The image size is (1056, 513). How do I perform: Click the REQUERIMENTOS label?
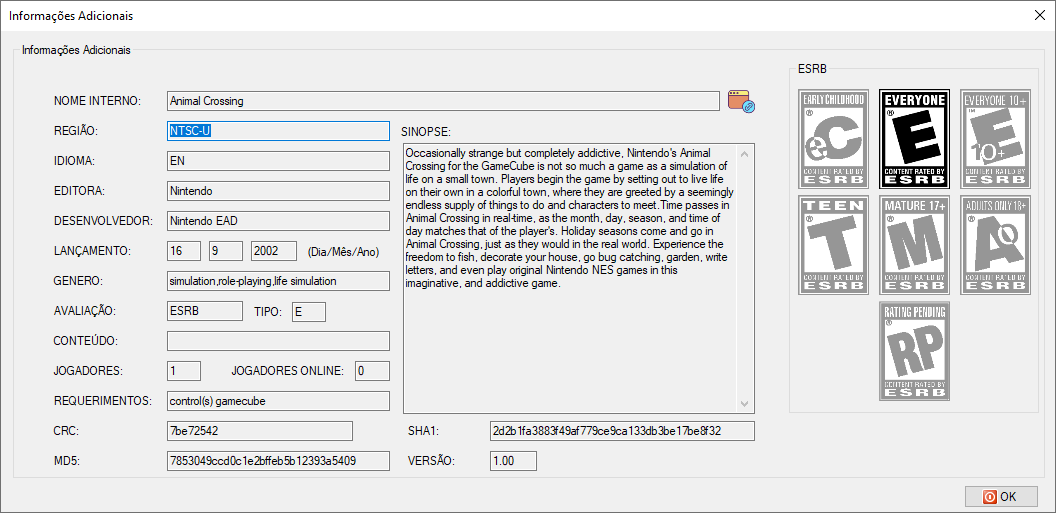click(x=101, y=401)
